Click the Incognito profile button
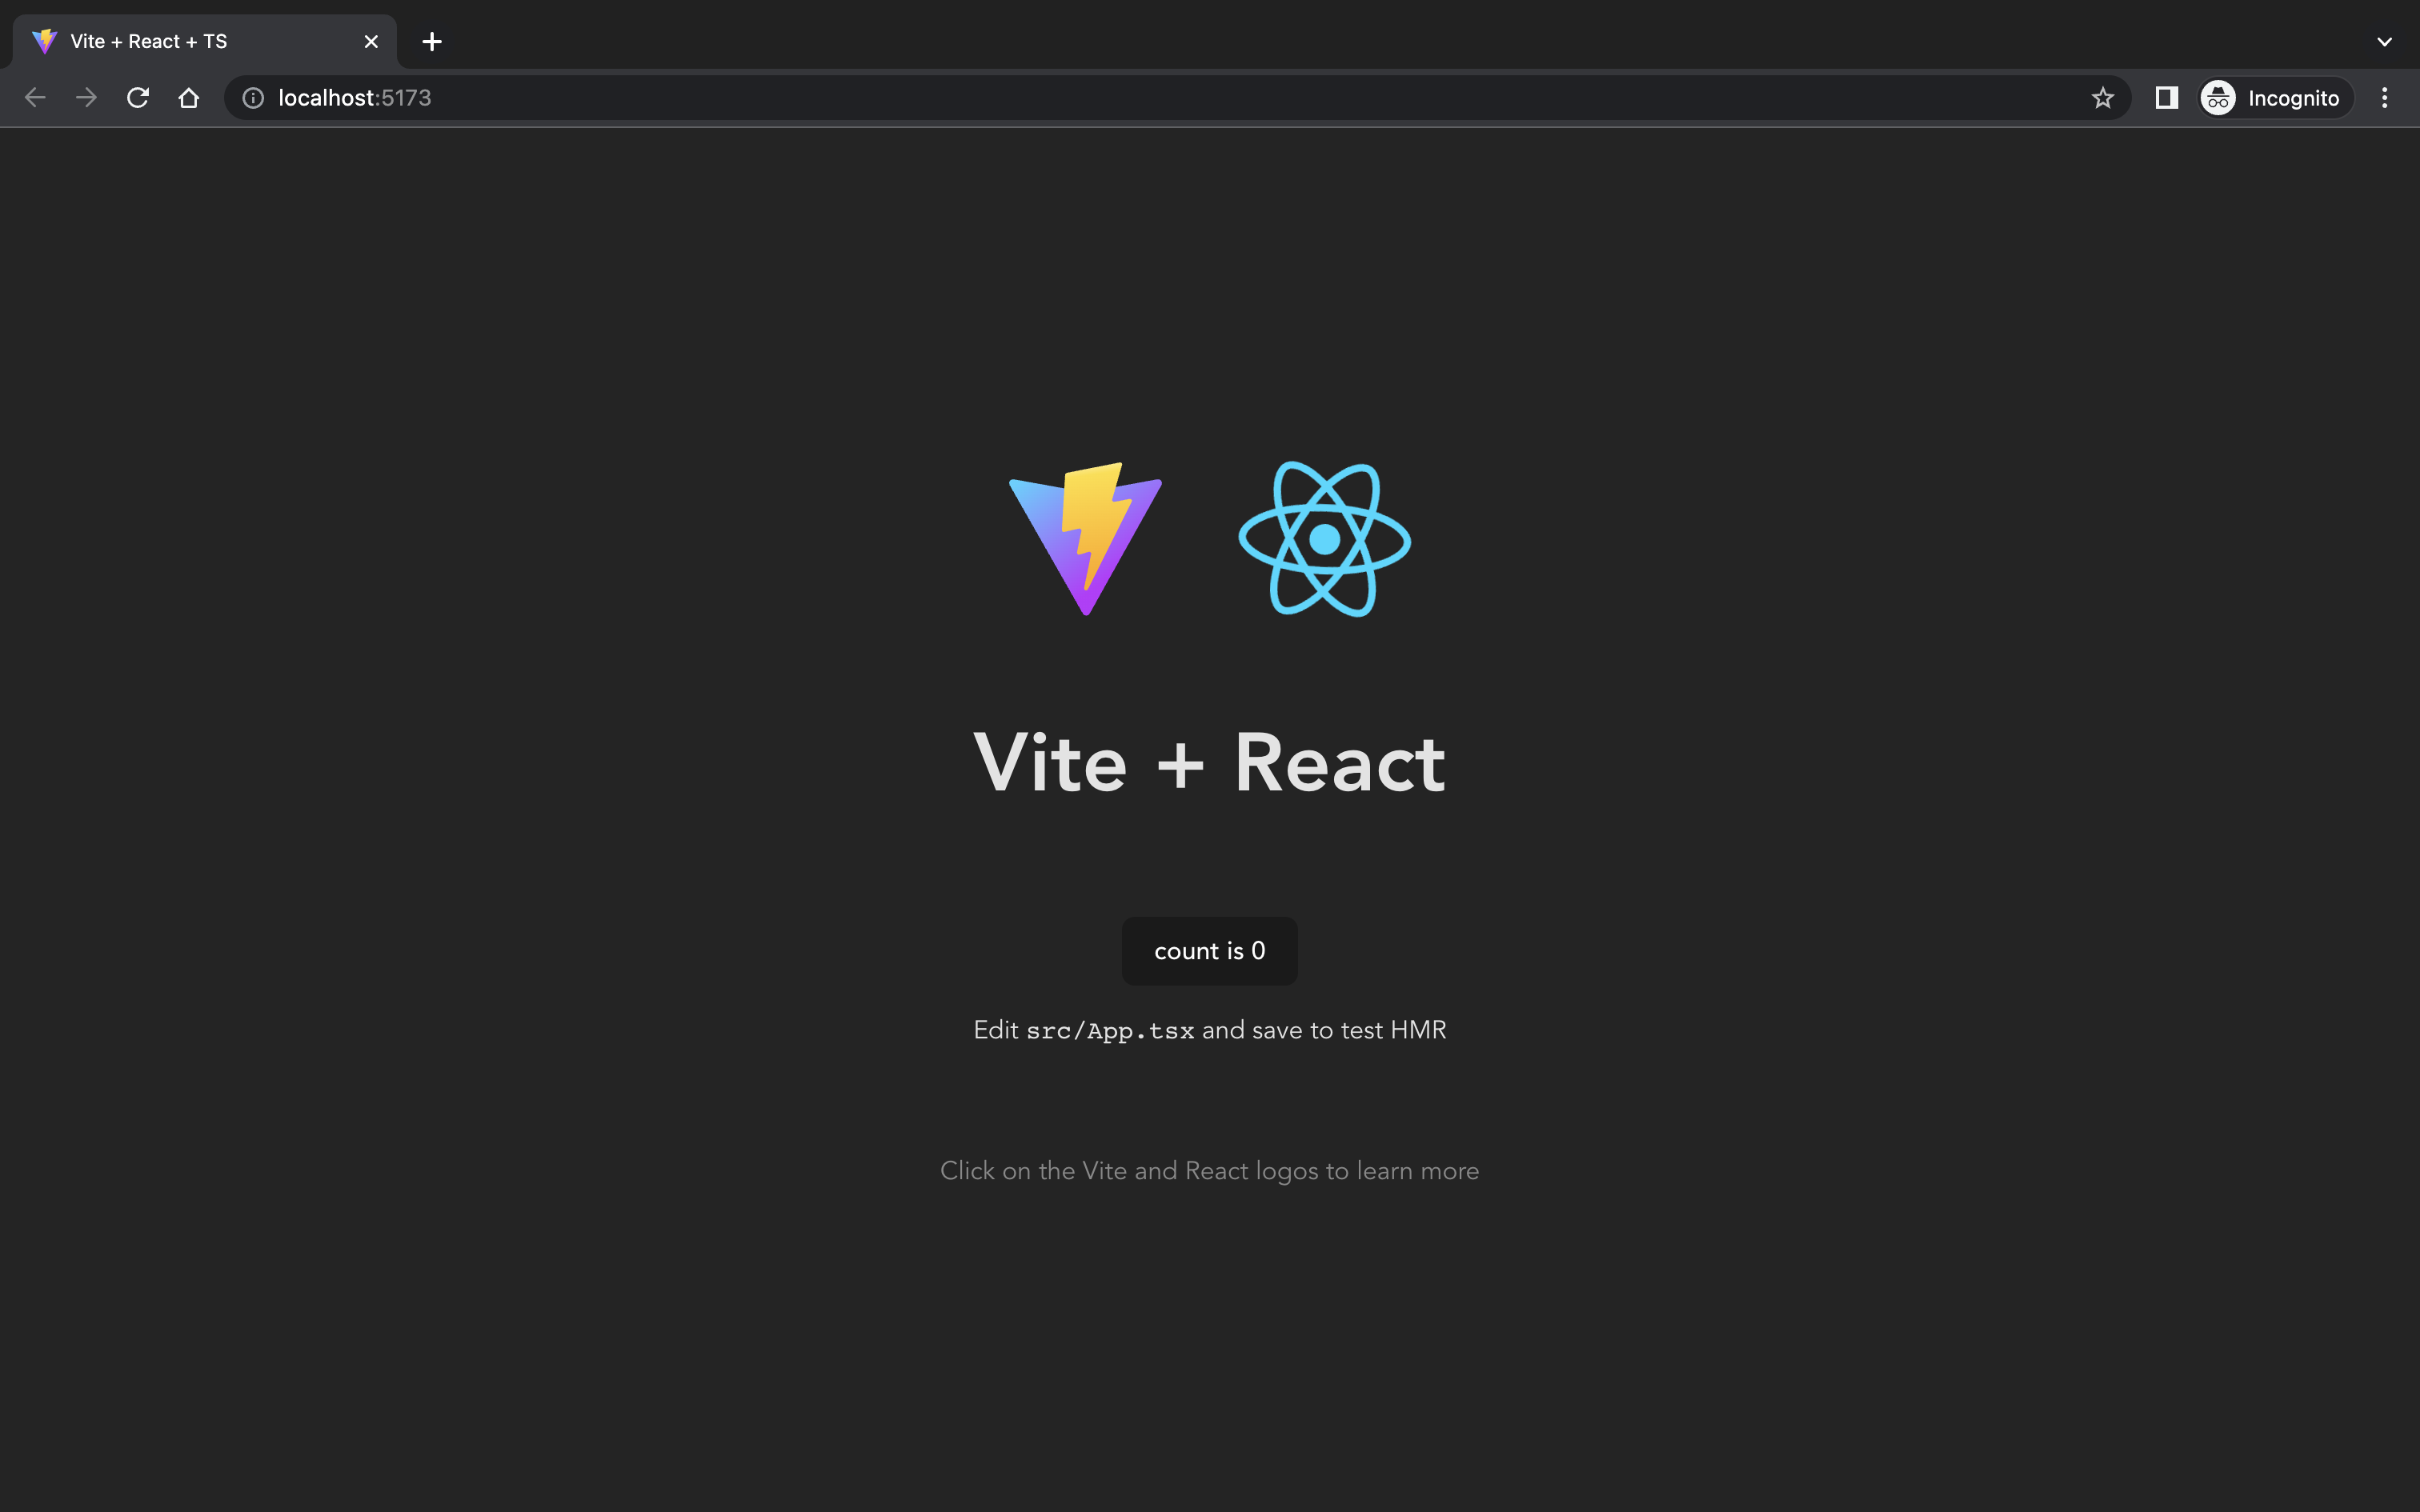 coord(2274,98)
